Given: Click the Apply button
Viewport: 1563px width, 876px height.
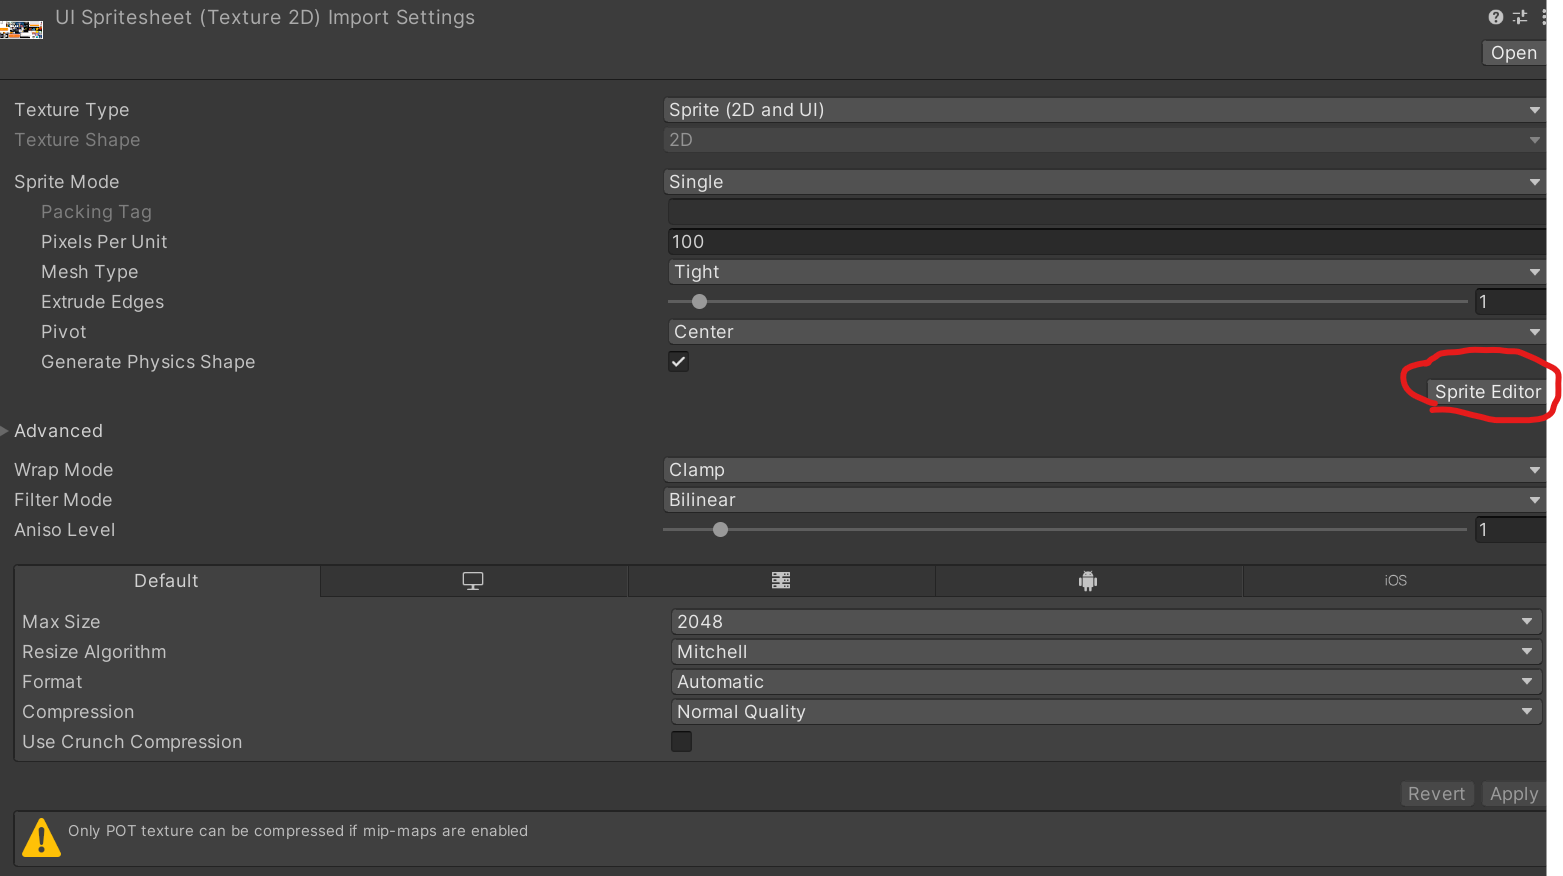Looking at the screenshot, I should (1514, 794).
